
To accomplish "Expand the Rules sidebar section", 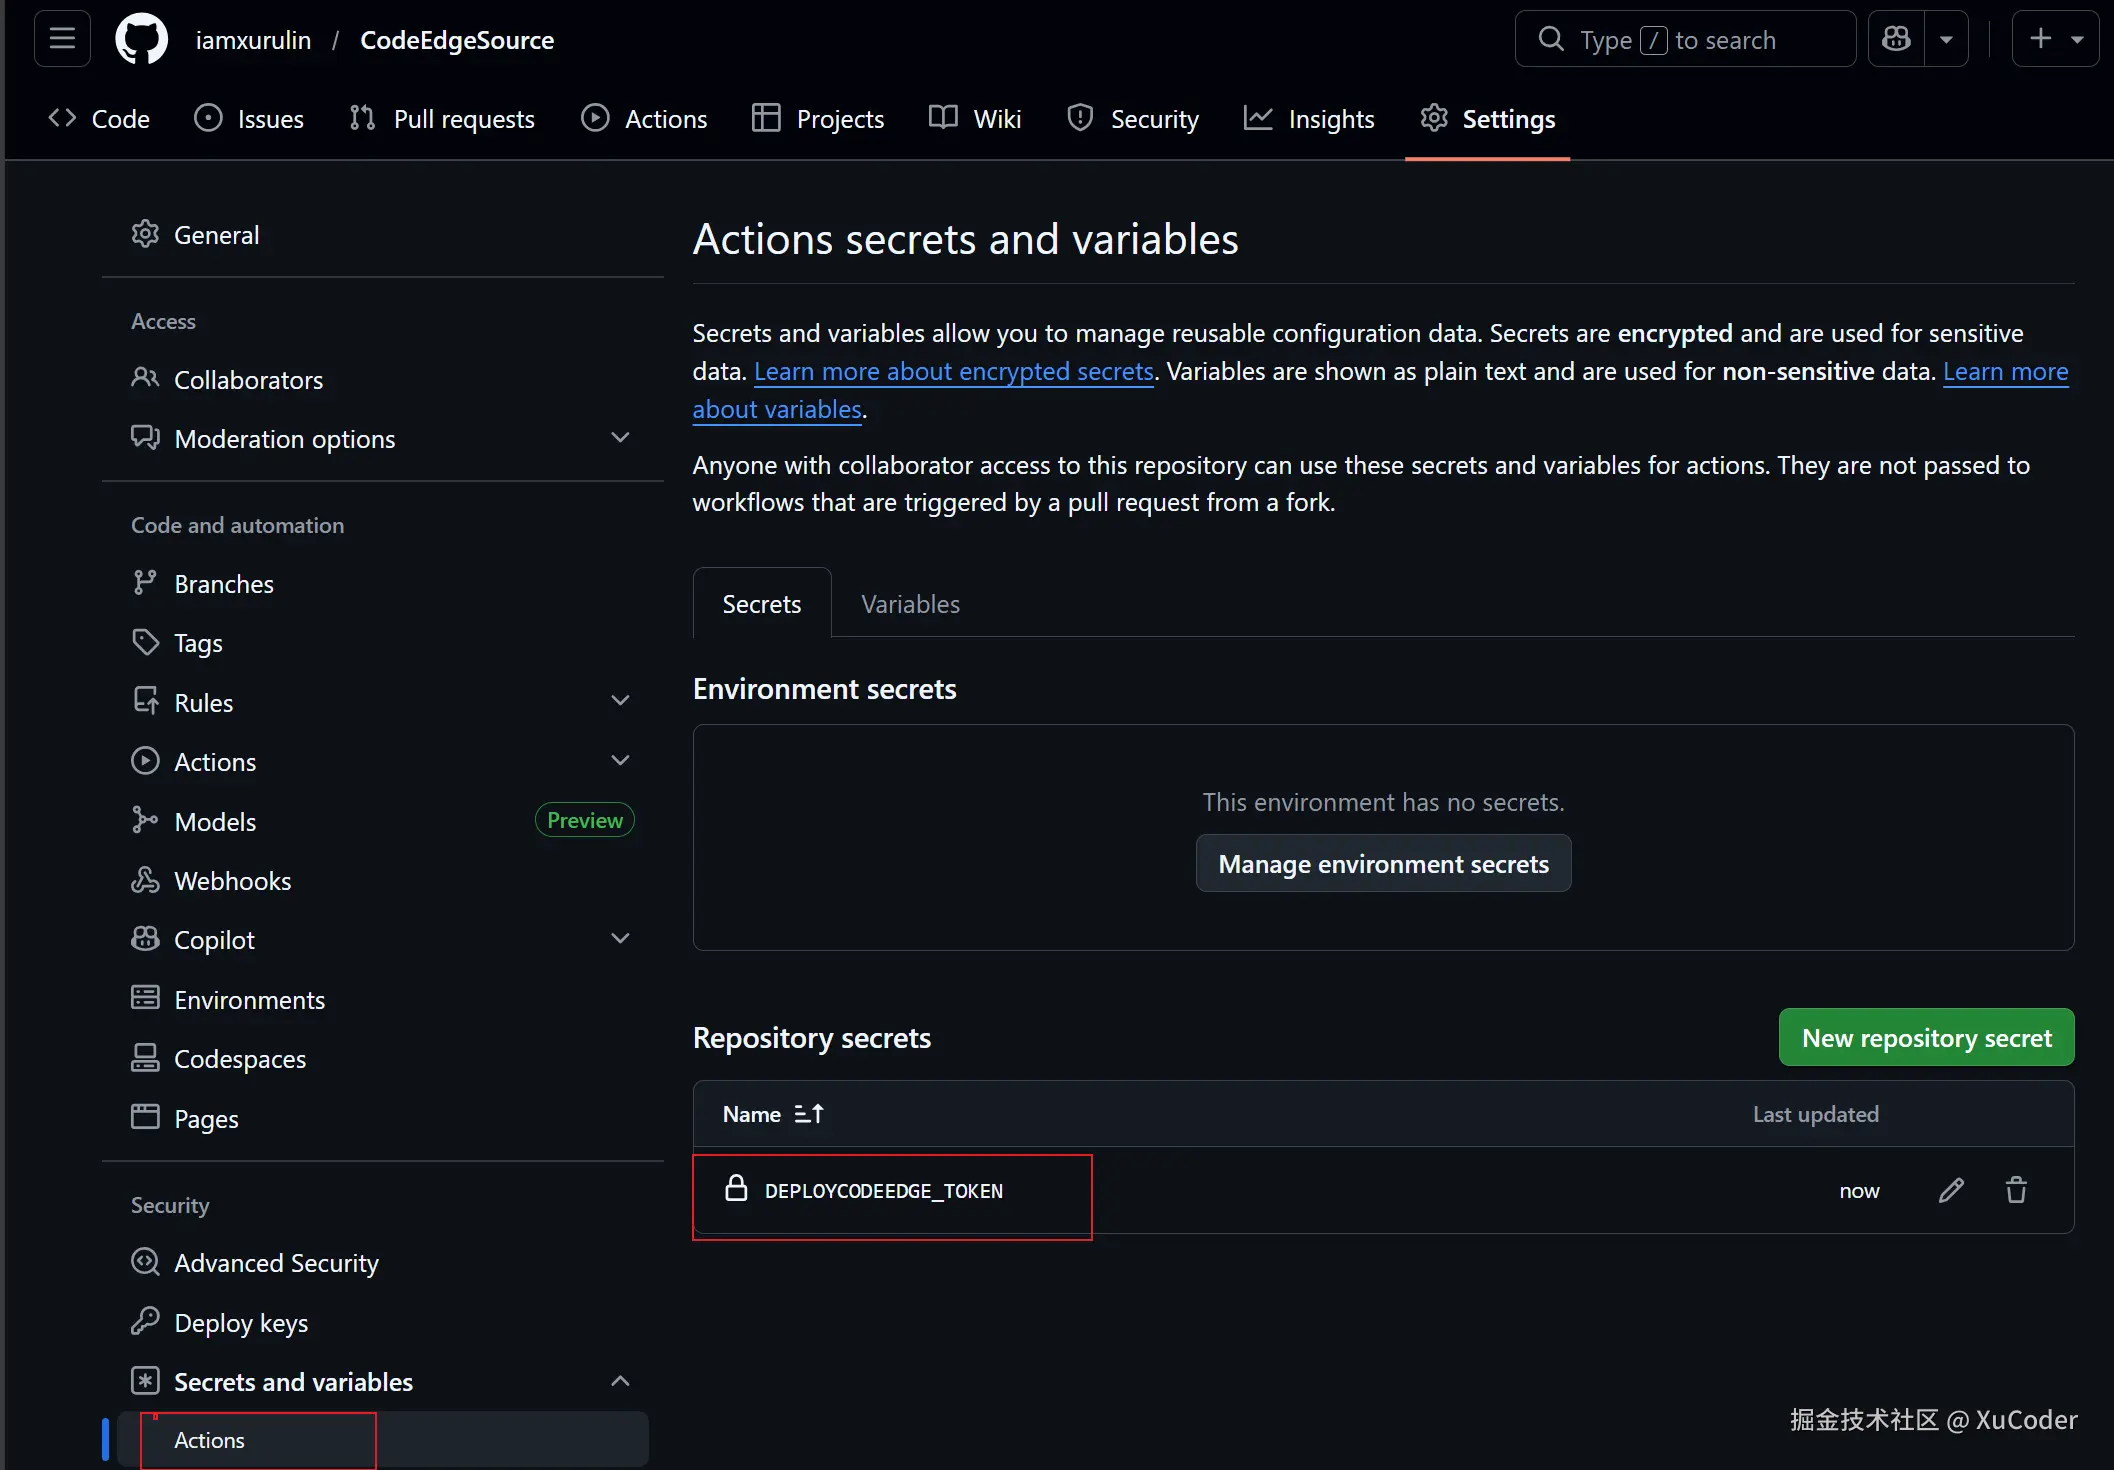I will pos(620,701).
